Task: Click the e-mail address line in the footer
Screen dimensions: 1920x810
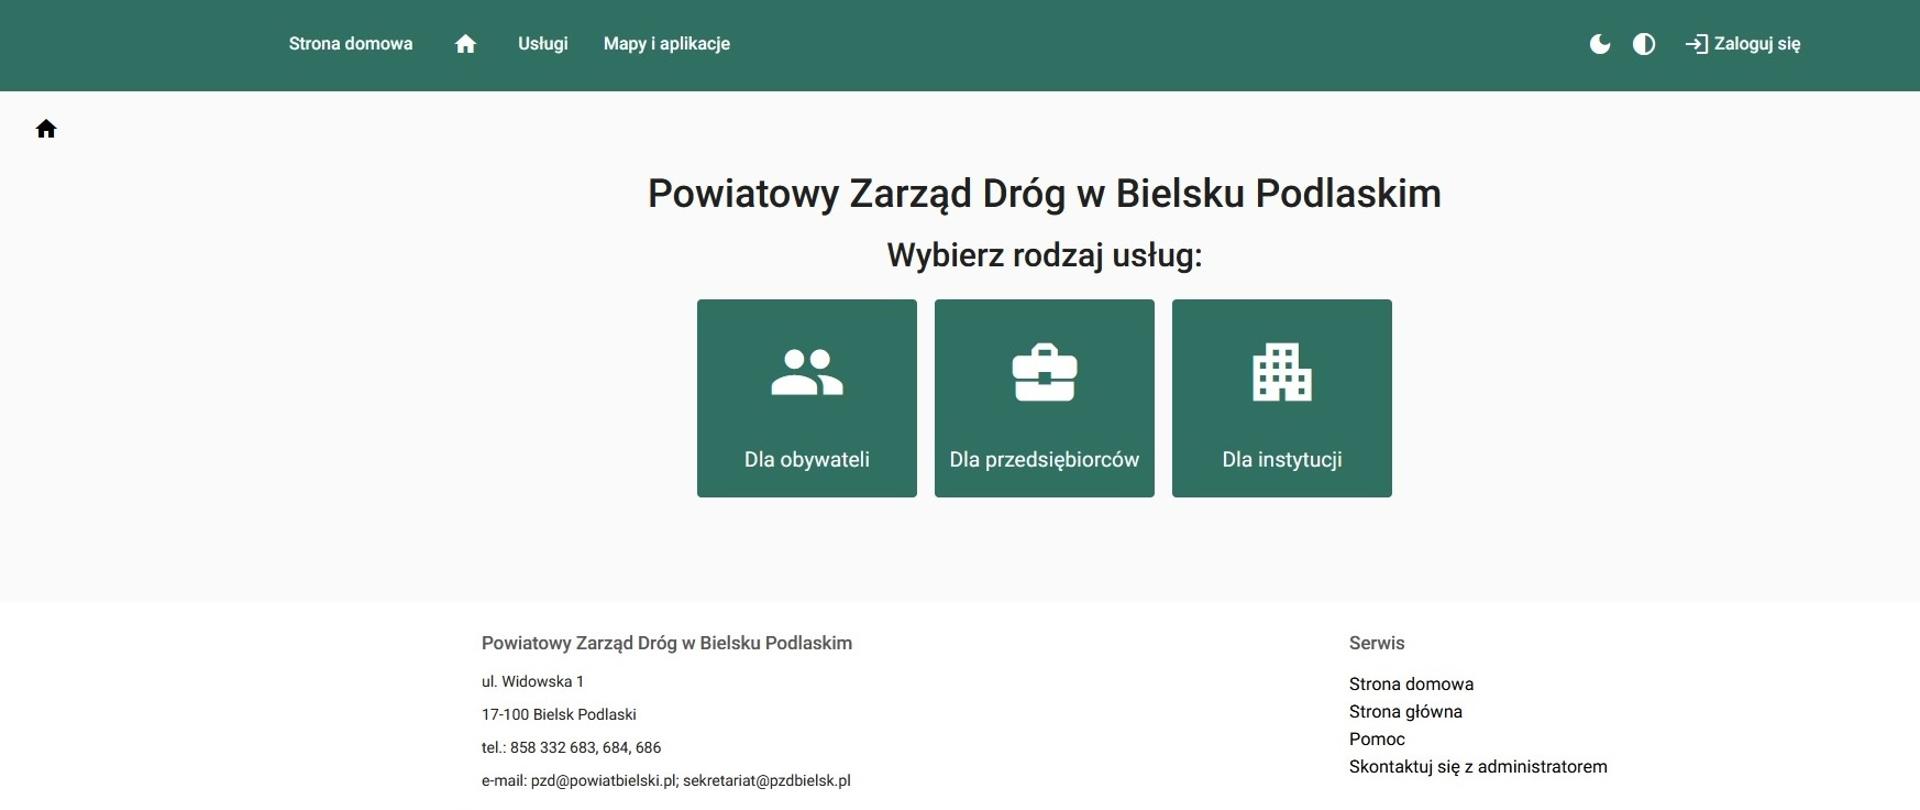Action: click(x=666, y=781)
